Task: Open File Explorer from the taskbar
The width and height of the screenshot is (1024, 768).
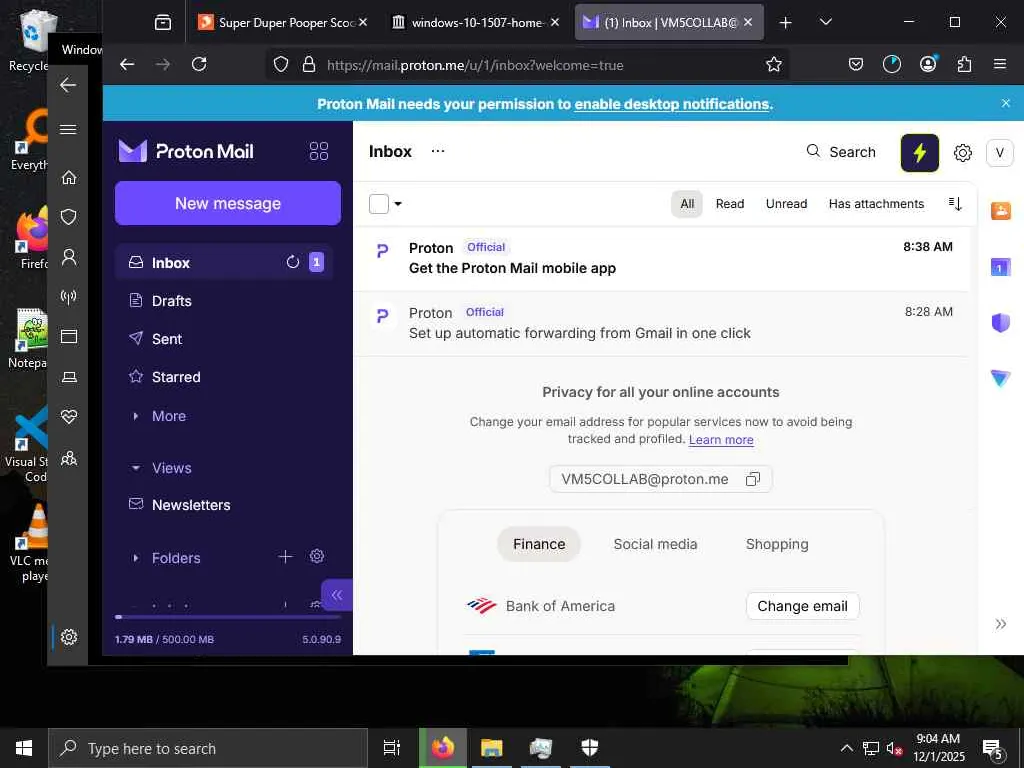Action: pos(491,748)
